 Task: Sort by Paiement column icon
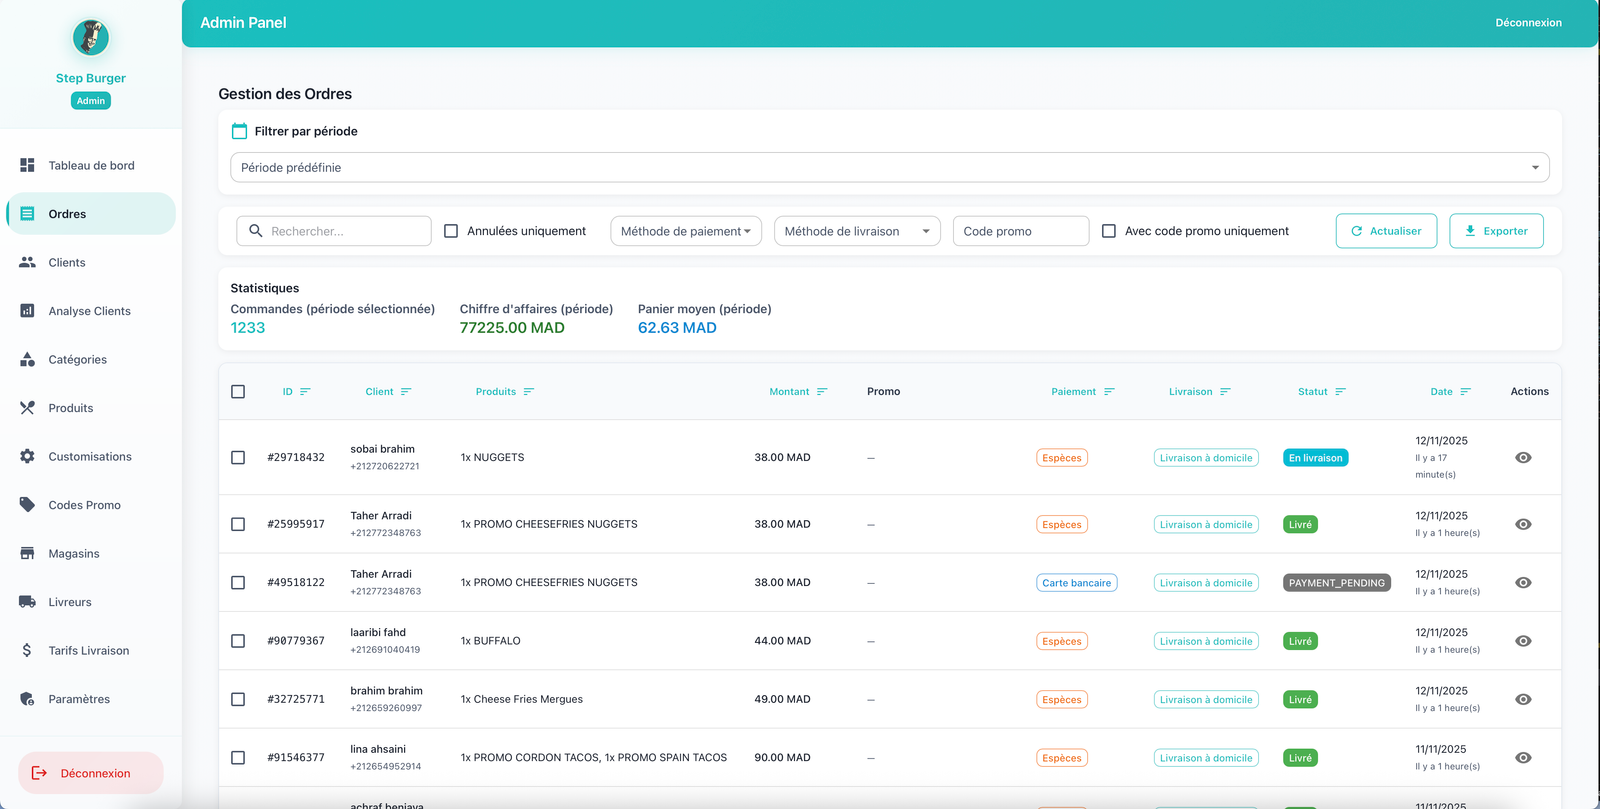point(1109,392)
